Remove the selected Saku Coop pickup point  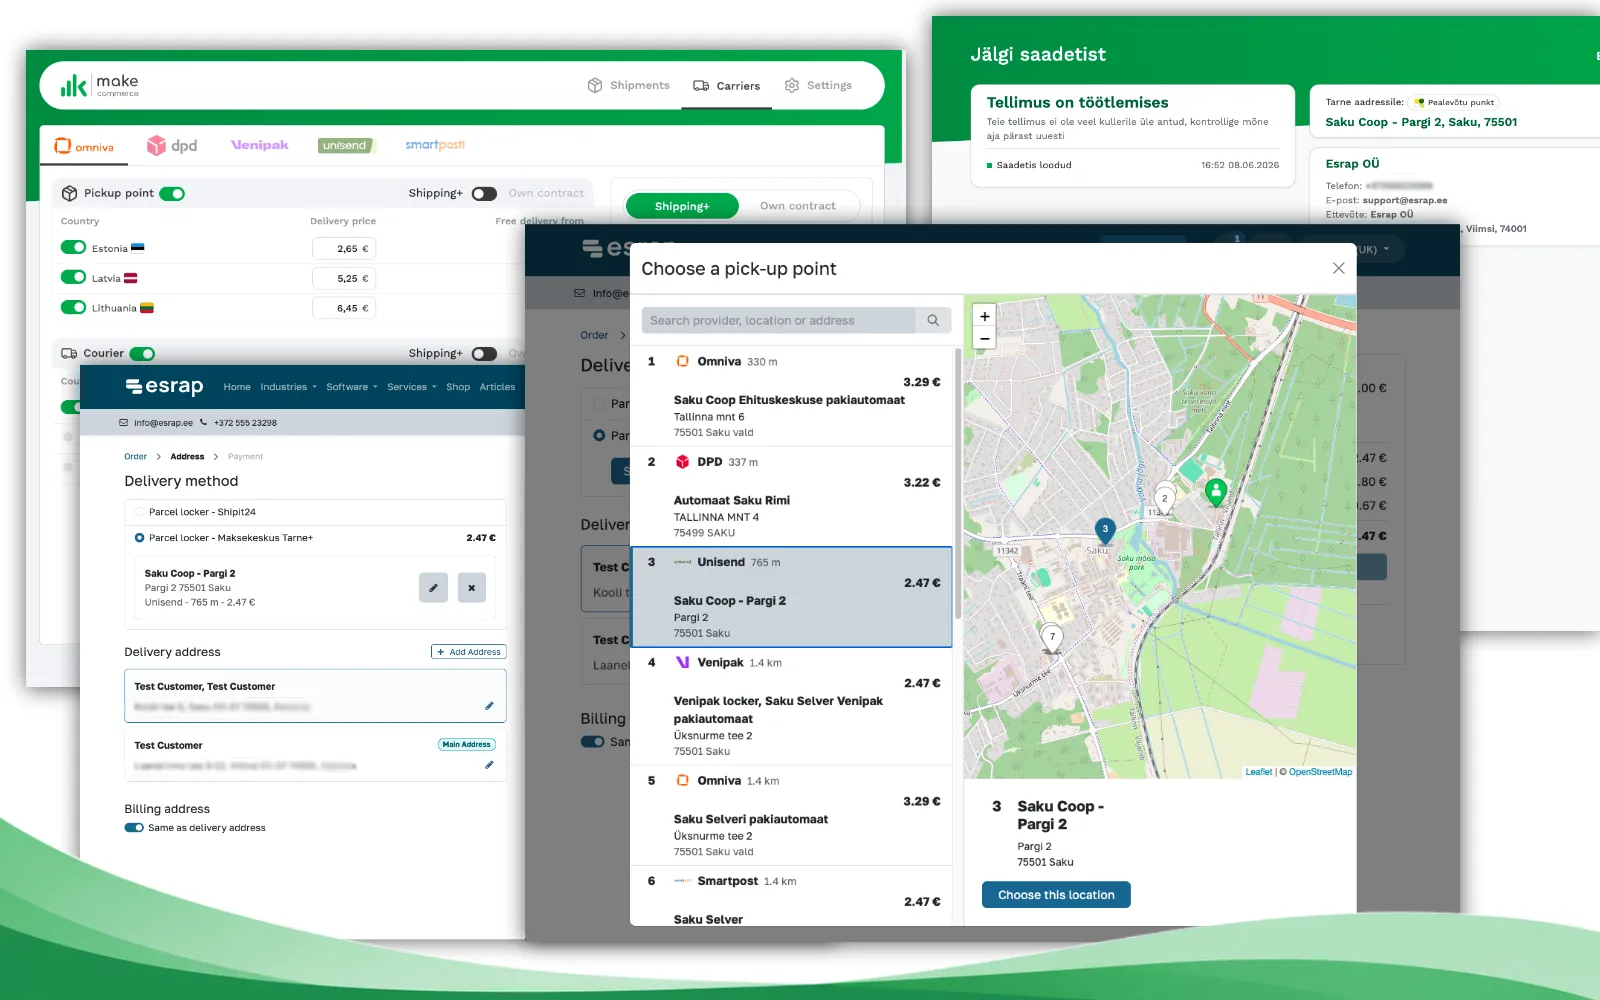point(472,588)
